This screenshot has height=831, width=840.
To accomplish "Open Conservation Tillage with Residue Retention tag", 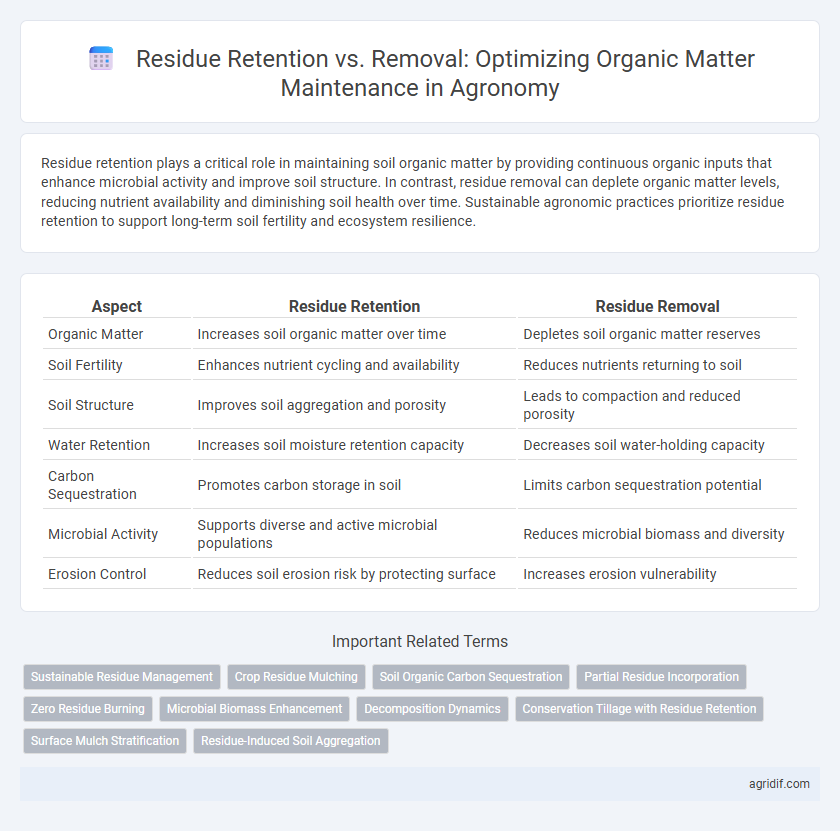I will 639,709.
